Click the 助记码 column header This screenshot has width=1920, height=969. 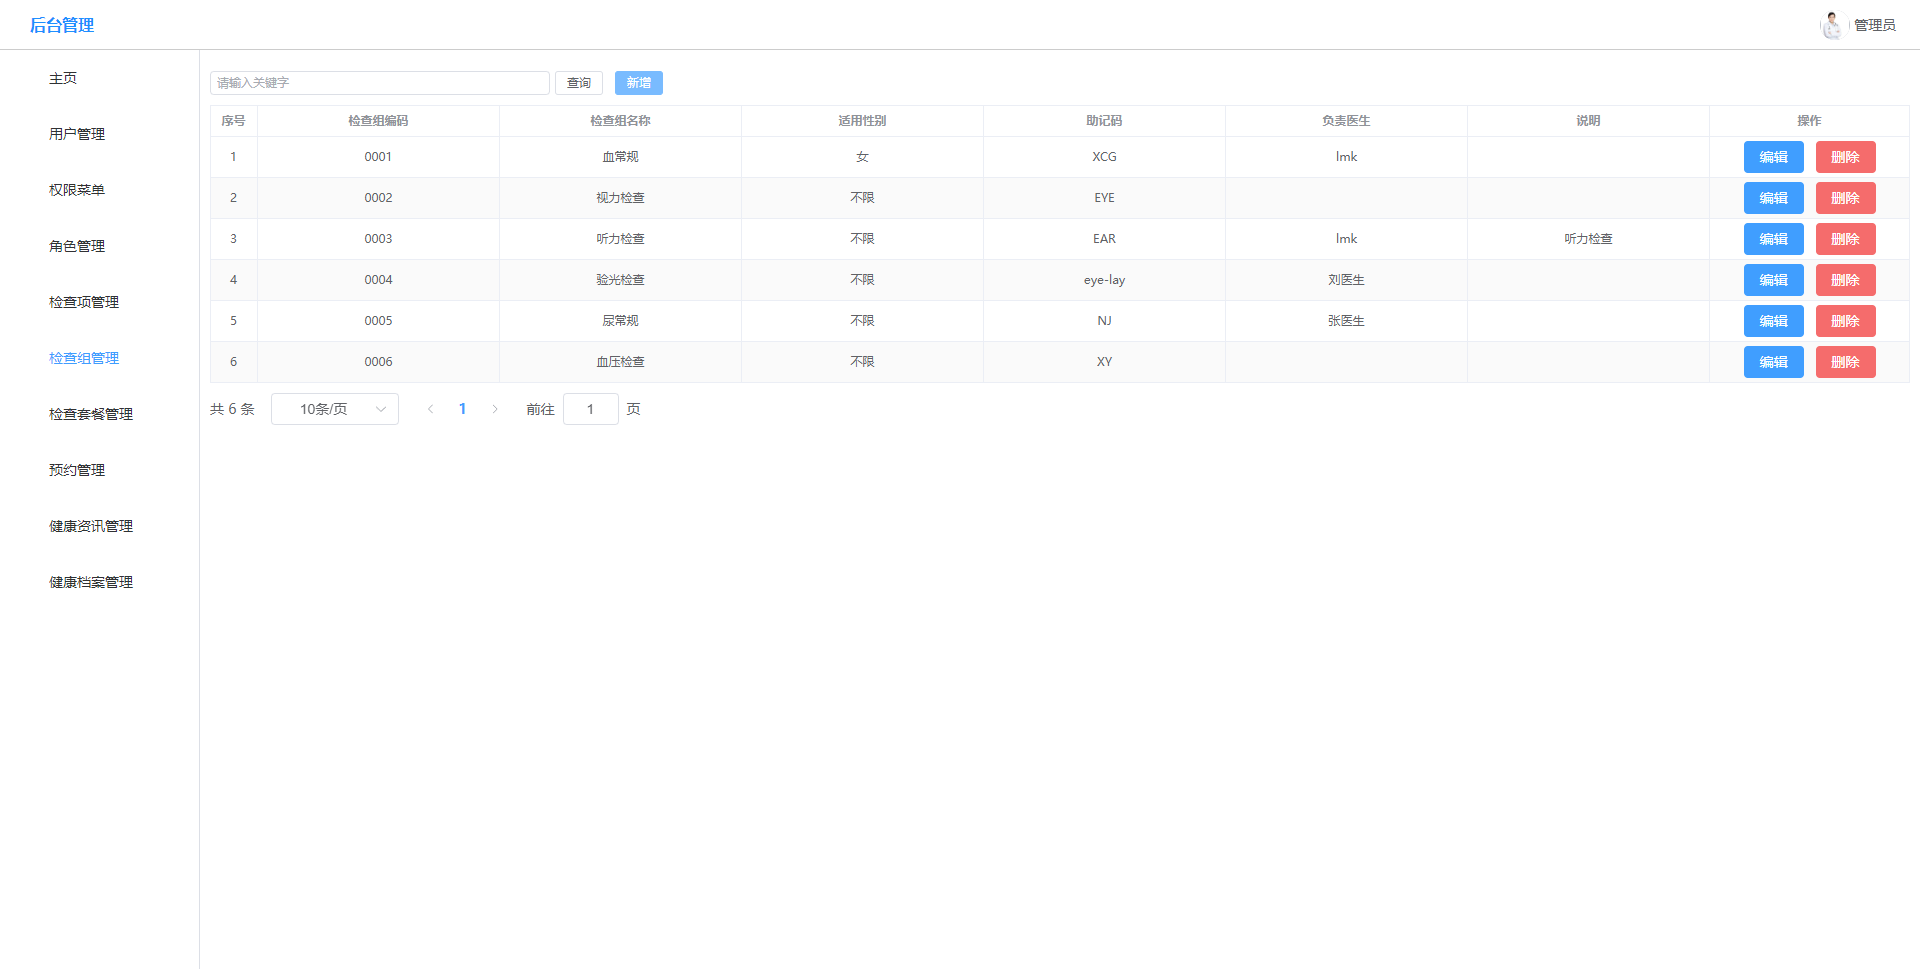(x=1104, y=121)
